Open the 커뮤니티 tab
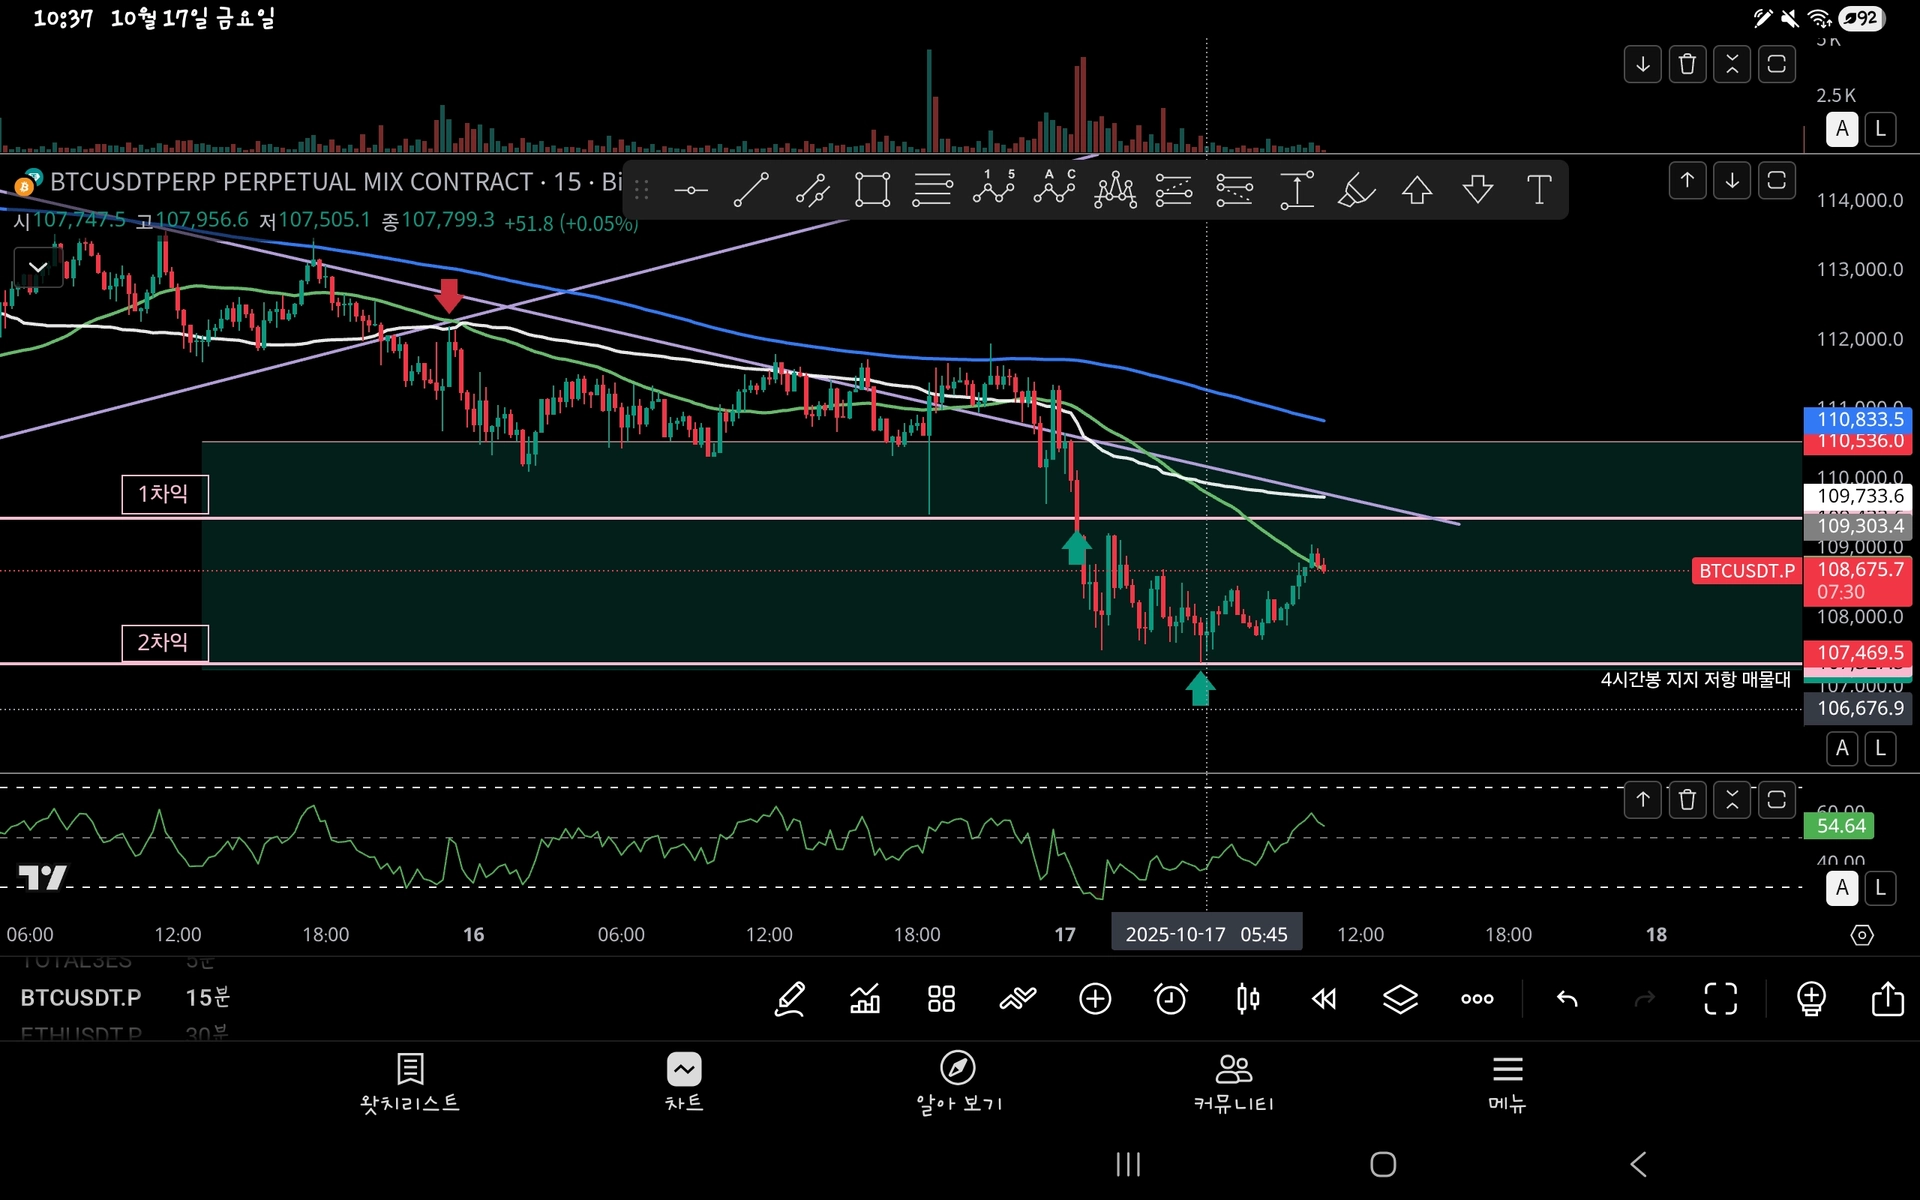This screenshot has height=1200, width=1920. pyautogui.click(x=1233, y=1082)
